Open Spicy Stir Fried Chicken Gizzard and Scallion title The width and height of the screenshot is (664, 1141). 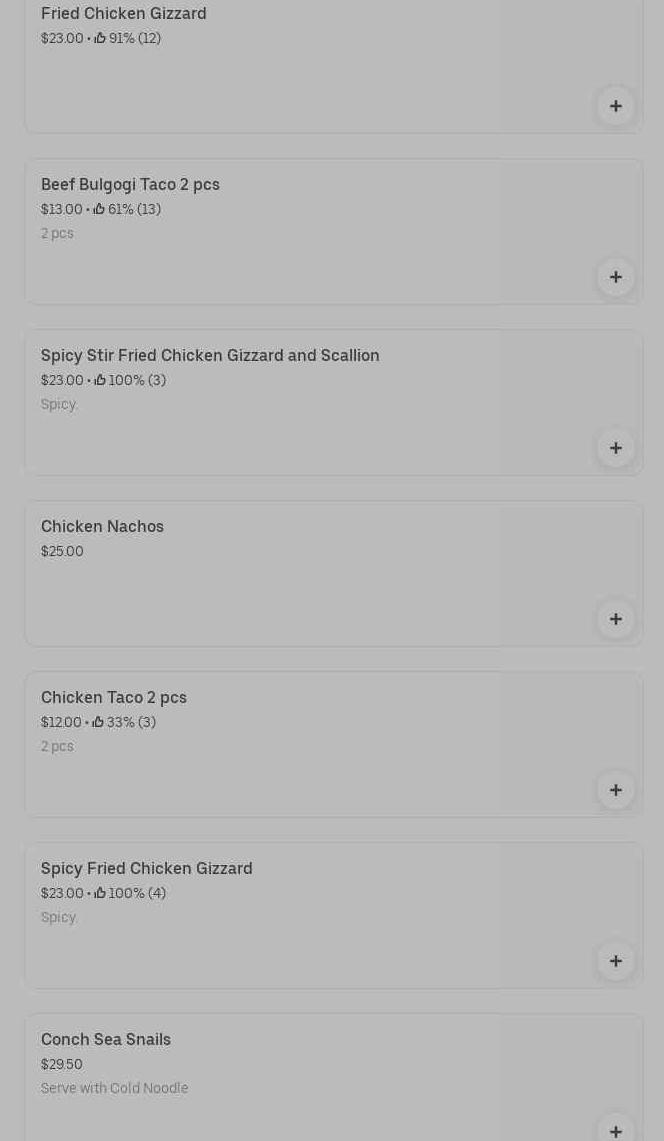(x=210, y=355)
